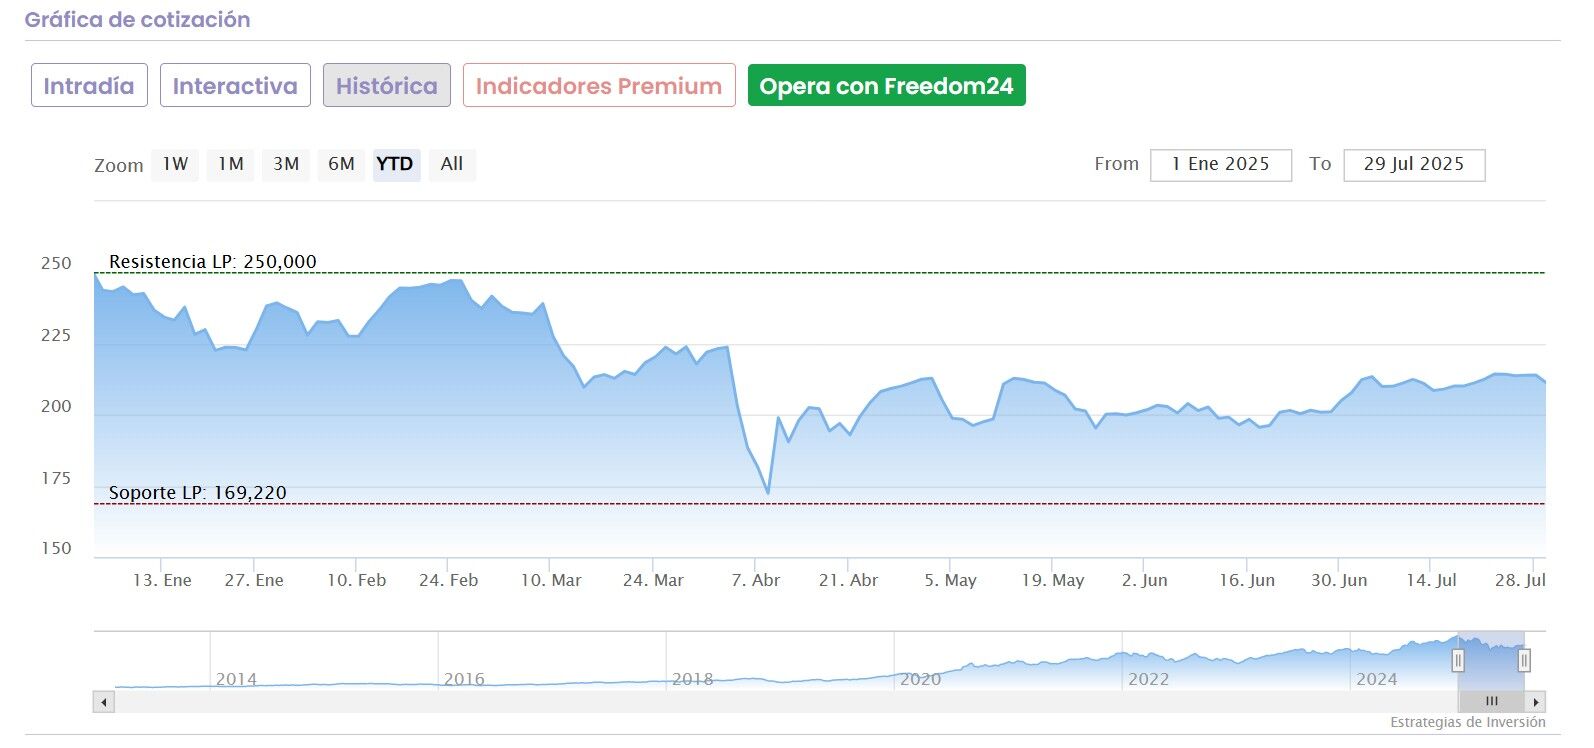Select the YTD zoom option
This screenshot has width=1594, height=748.
click(395, 164)
